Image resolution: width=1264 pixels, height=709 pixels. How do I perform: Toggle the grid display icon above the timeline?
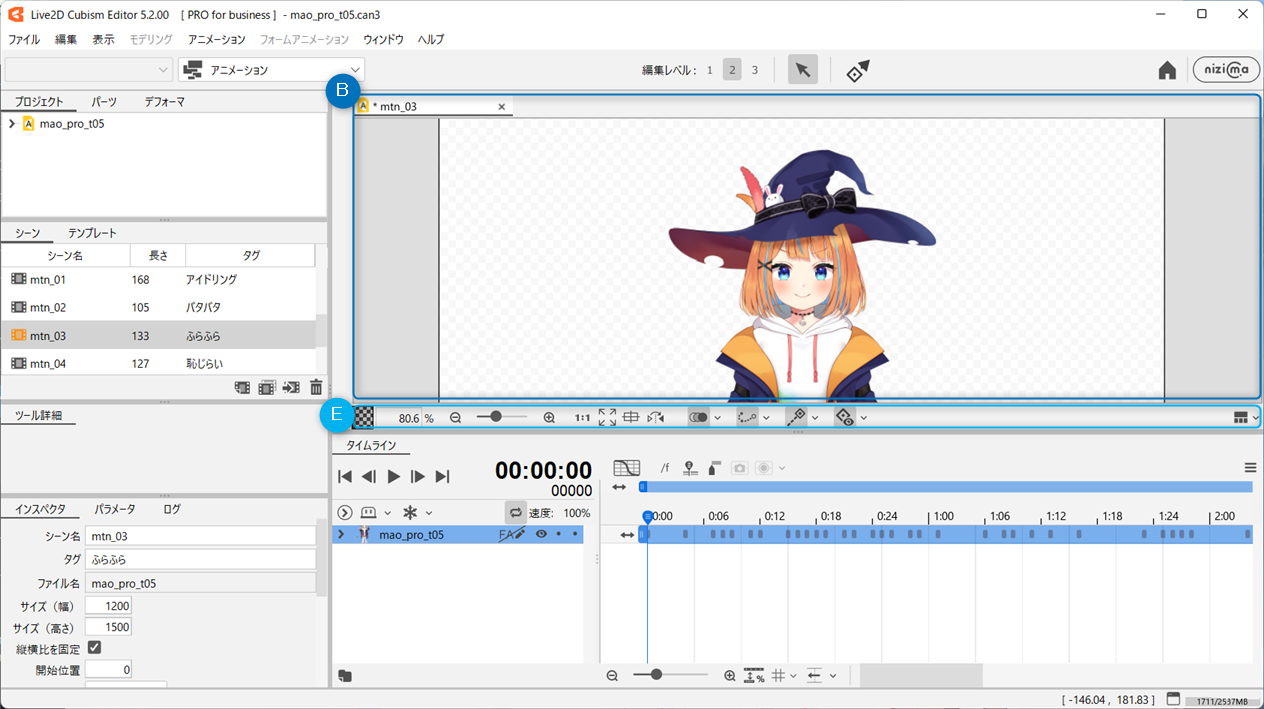click(x=631, y=417)
